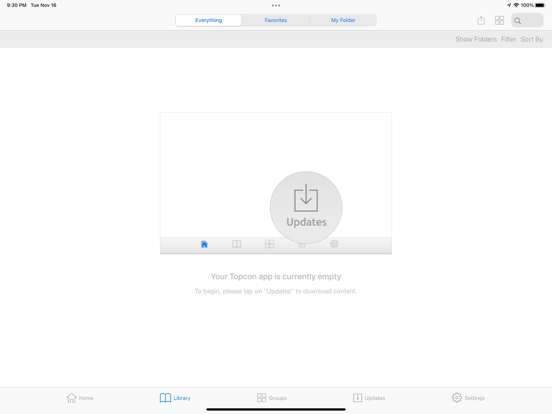Tap the three-dot multitasking indicator at top

pos(276,5)
